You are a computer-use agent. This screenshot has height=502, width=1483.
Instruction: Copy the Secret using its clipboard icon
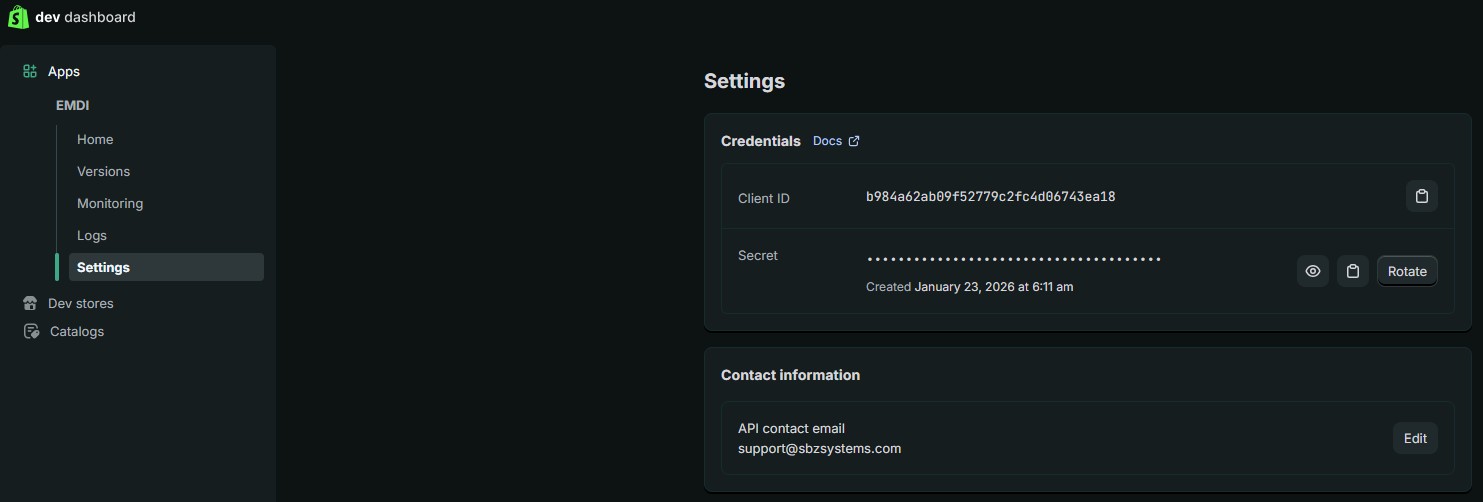pyautogui.click(x=1352, y=271)
